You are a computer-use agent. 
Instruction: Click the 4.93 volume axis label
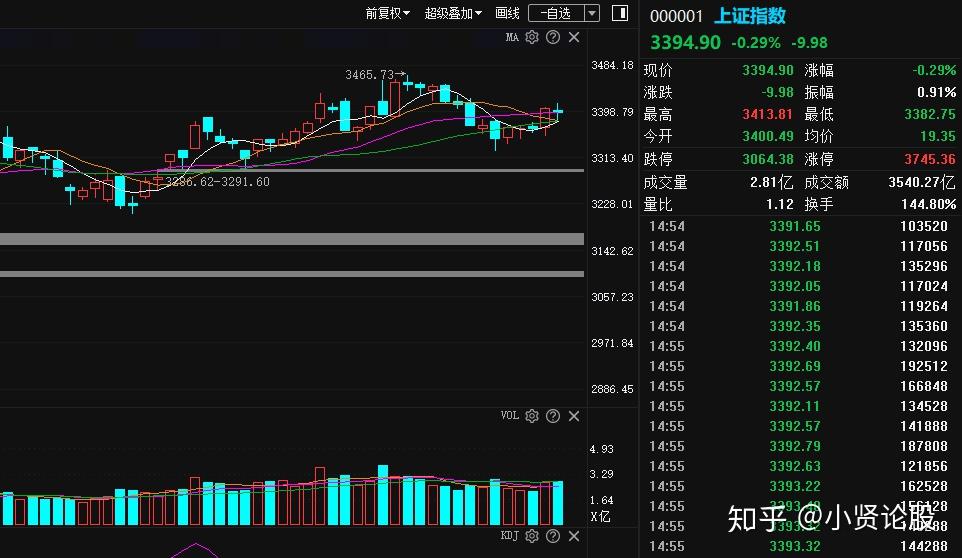coord(601,449)
